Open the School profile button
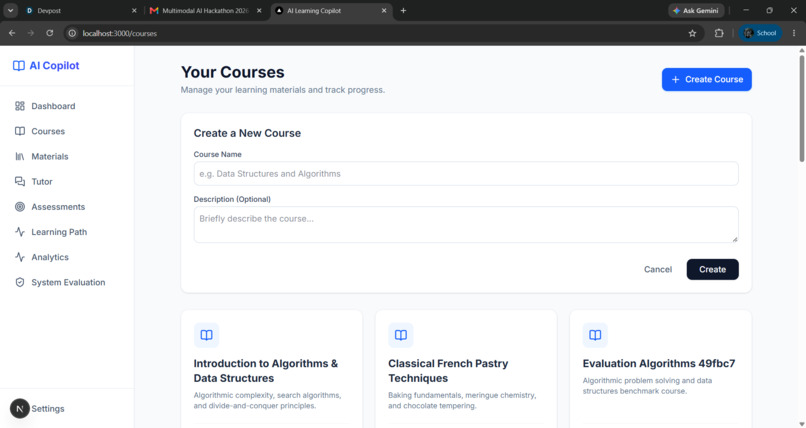 (x=760, y=33)
